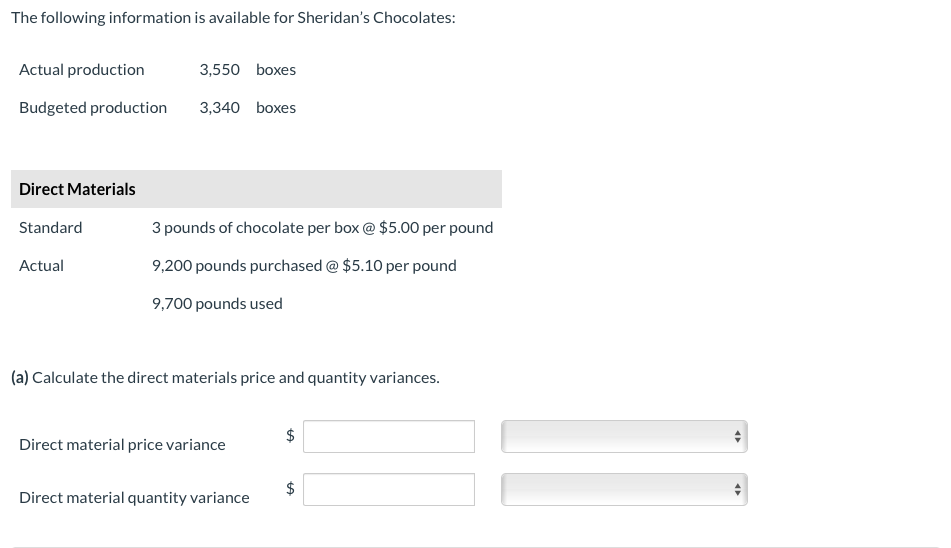Click the direct material quantity variance input field
This screenshot has height=548, width=951.
(388, 489)
